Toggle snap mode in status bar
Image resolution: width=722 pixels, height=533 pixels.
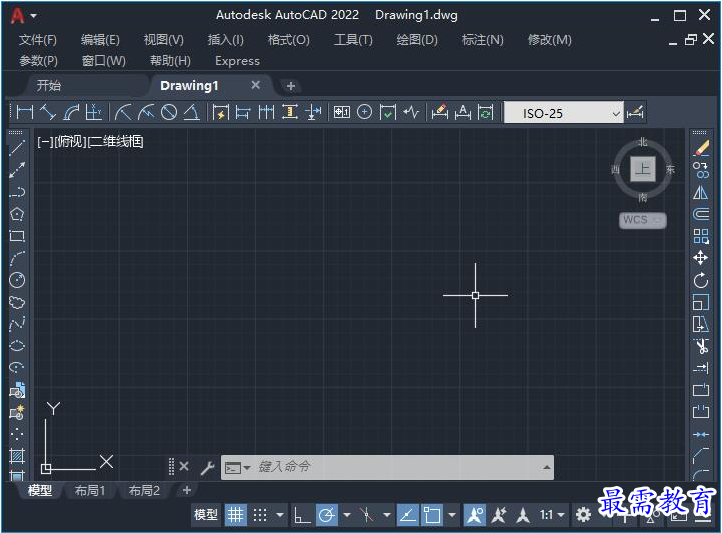pos(260,515)
